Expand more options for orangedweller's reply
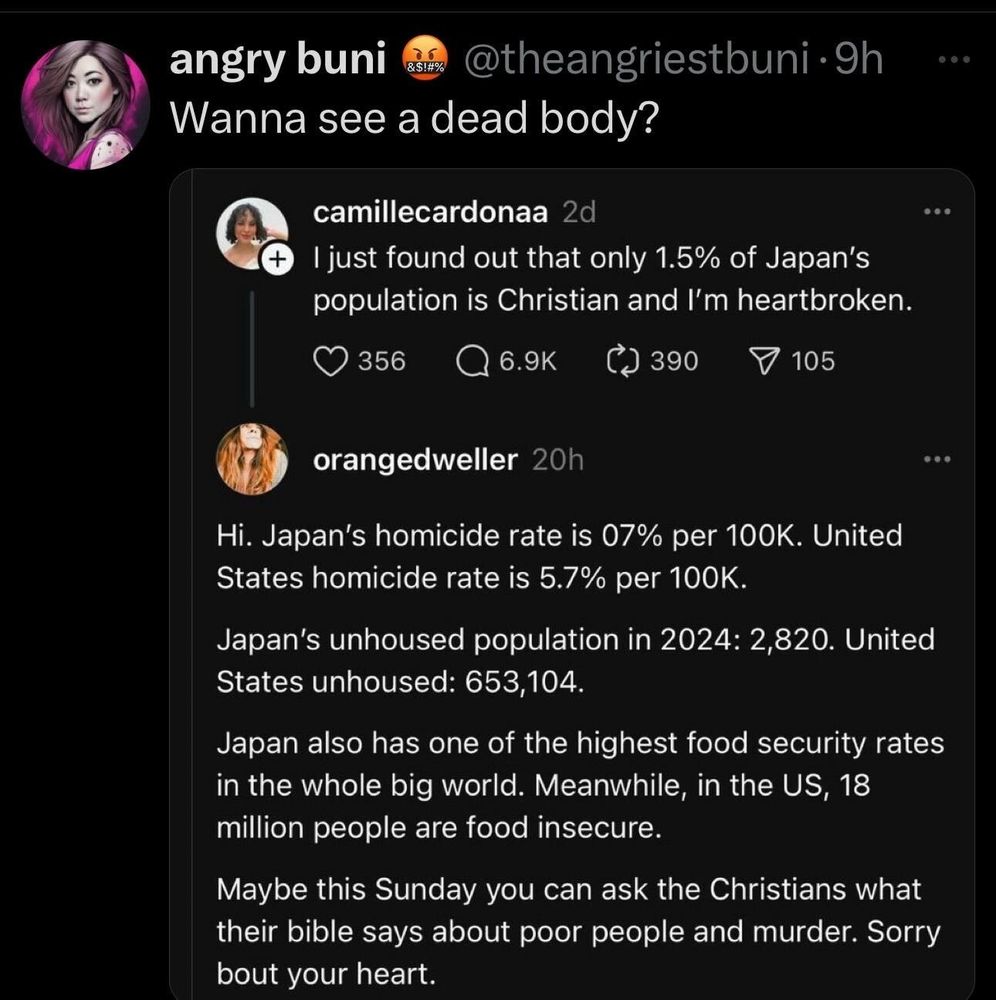The height and width of the screenshot is (1000, 996). (934, 460)
